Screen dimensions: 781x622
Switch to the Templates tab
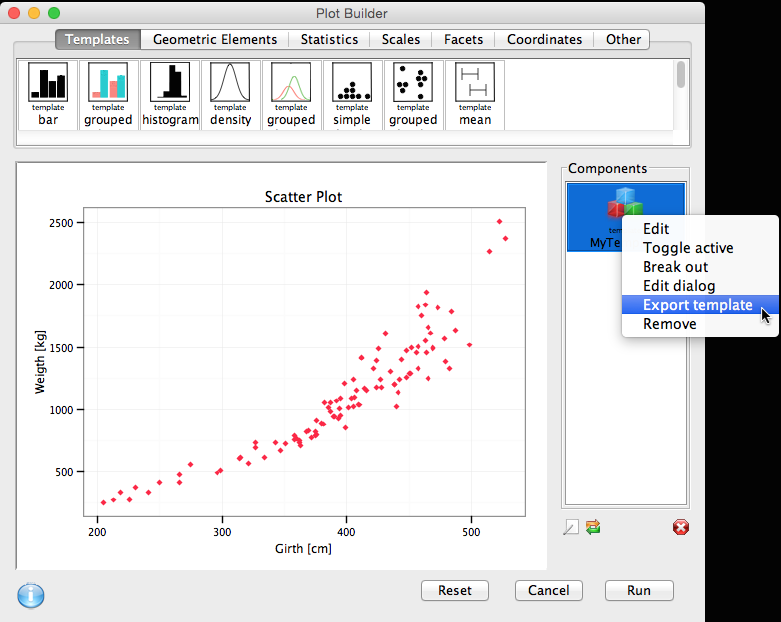(98, 39)
